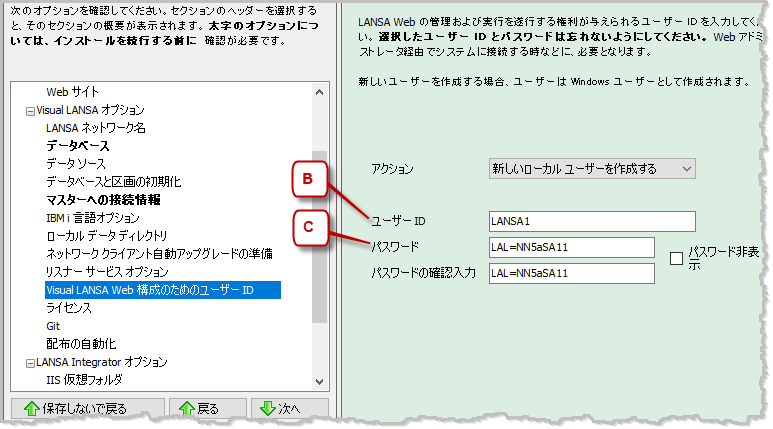Click the 戻る button
The image size is (773, 429).
coord(208,408)
